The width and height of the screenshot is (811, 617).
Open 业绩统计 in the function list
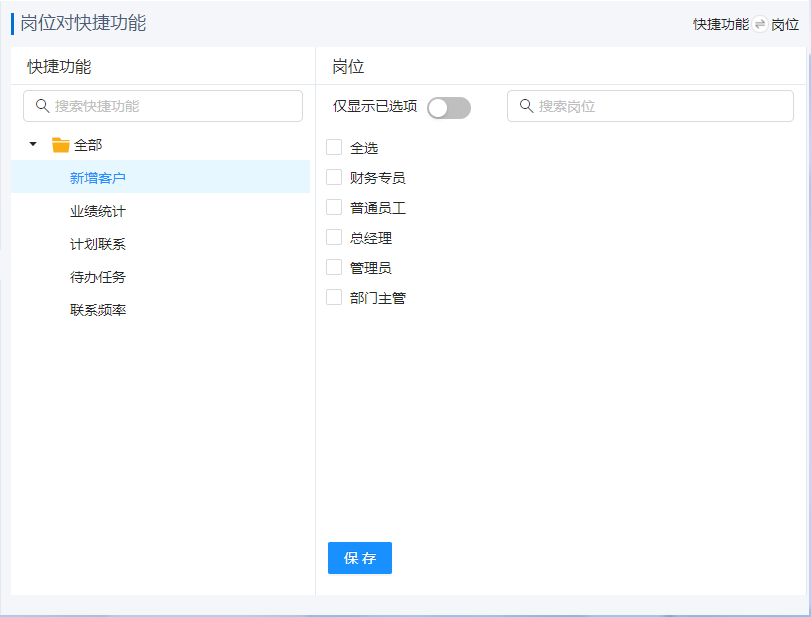click(x=98, y=211)
